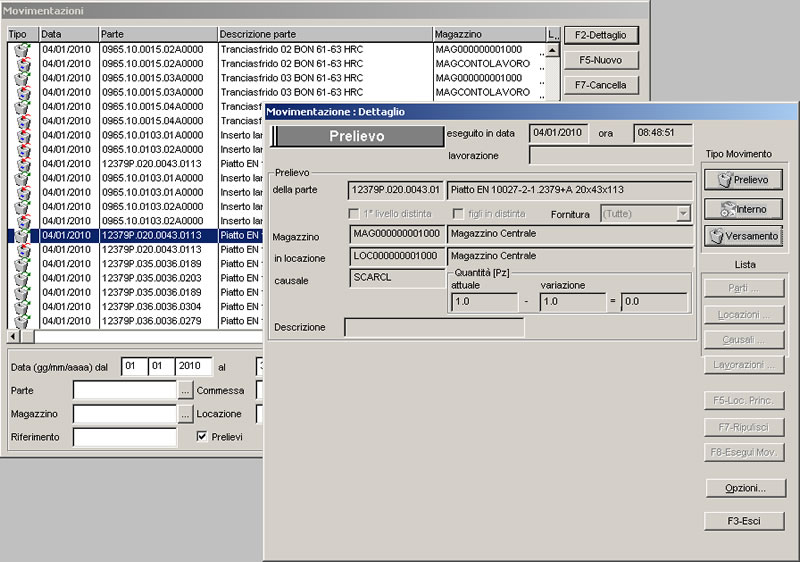Click the Riferimento input field
The height and width of the screenshot is (562, 800).
click(x=124, y=437)
